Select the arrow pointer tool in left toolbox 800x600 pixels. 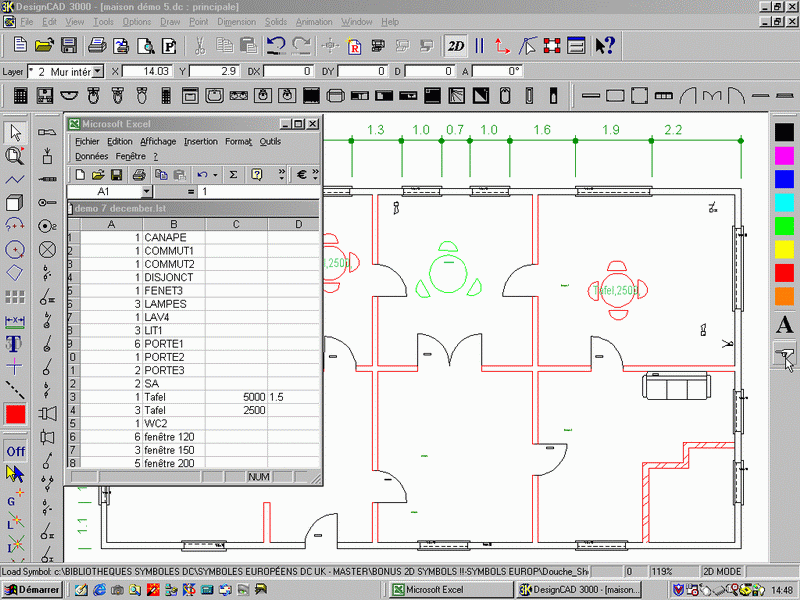(15, 132)
